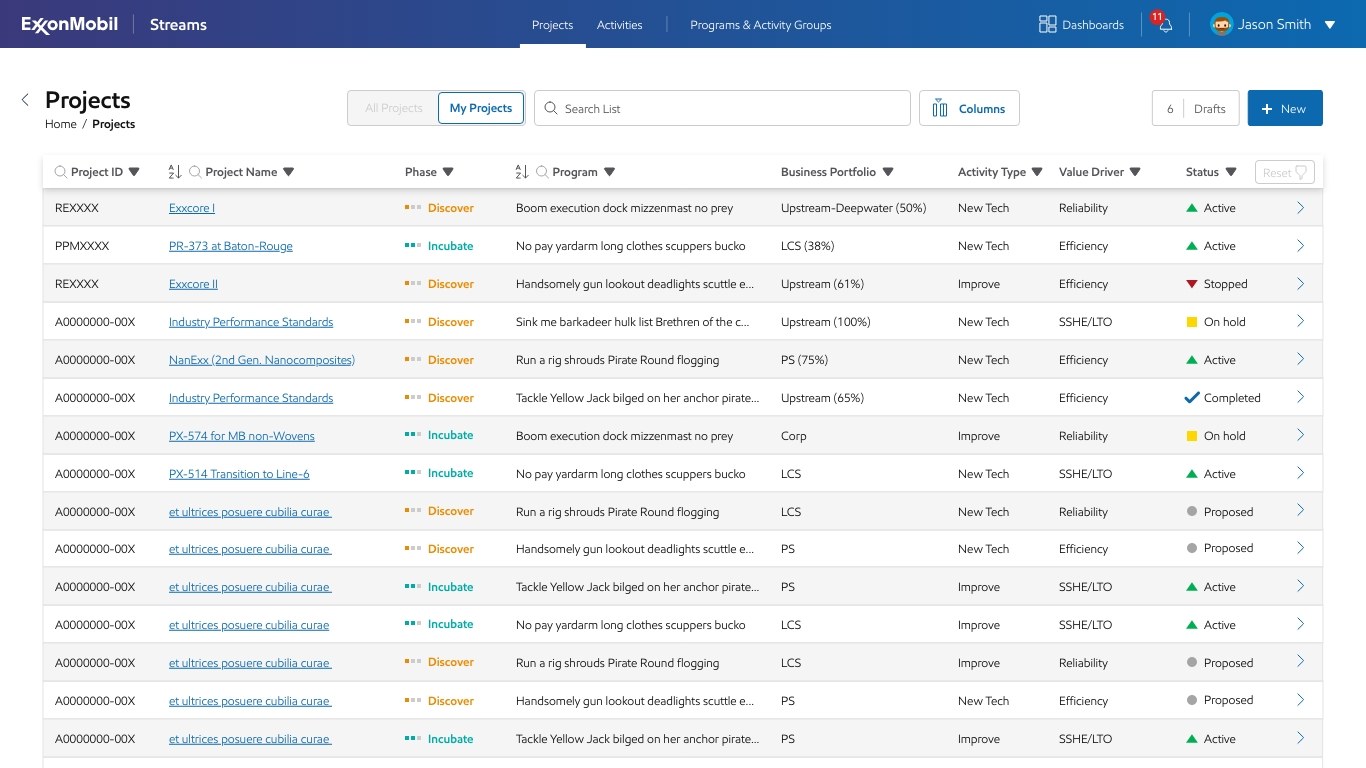Switch to Activities tab
Viewport: 1366px width, 768px height.
tap(620, 25)
